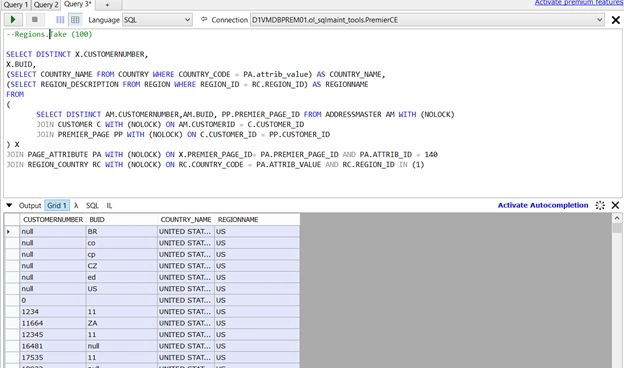Click the 'JOIN PREMIER_PAGE PP' line in editor
Image resolution: width=624 pixels, height=368 pixels.
tap(183, 134)
